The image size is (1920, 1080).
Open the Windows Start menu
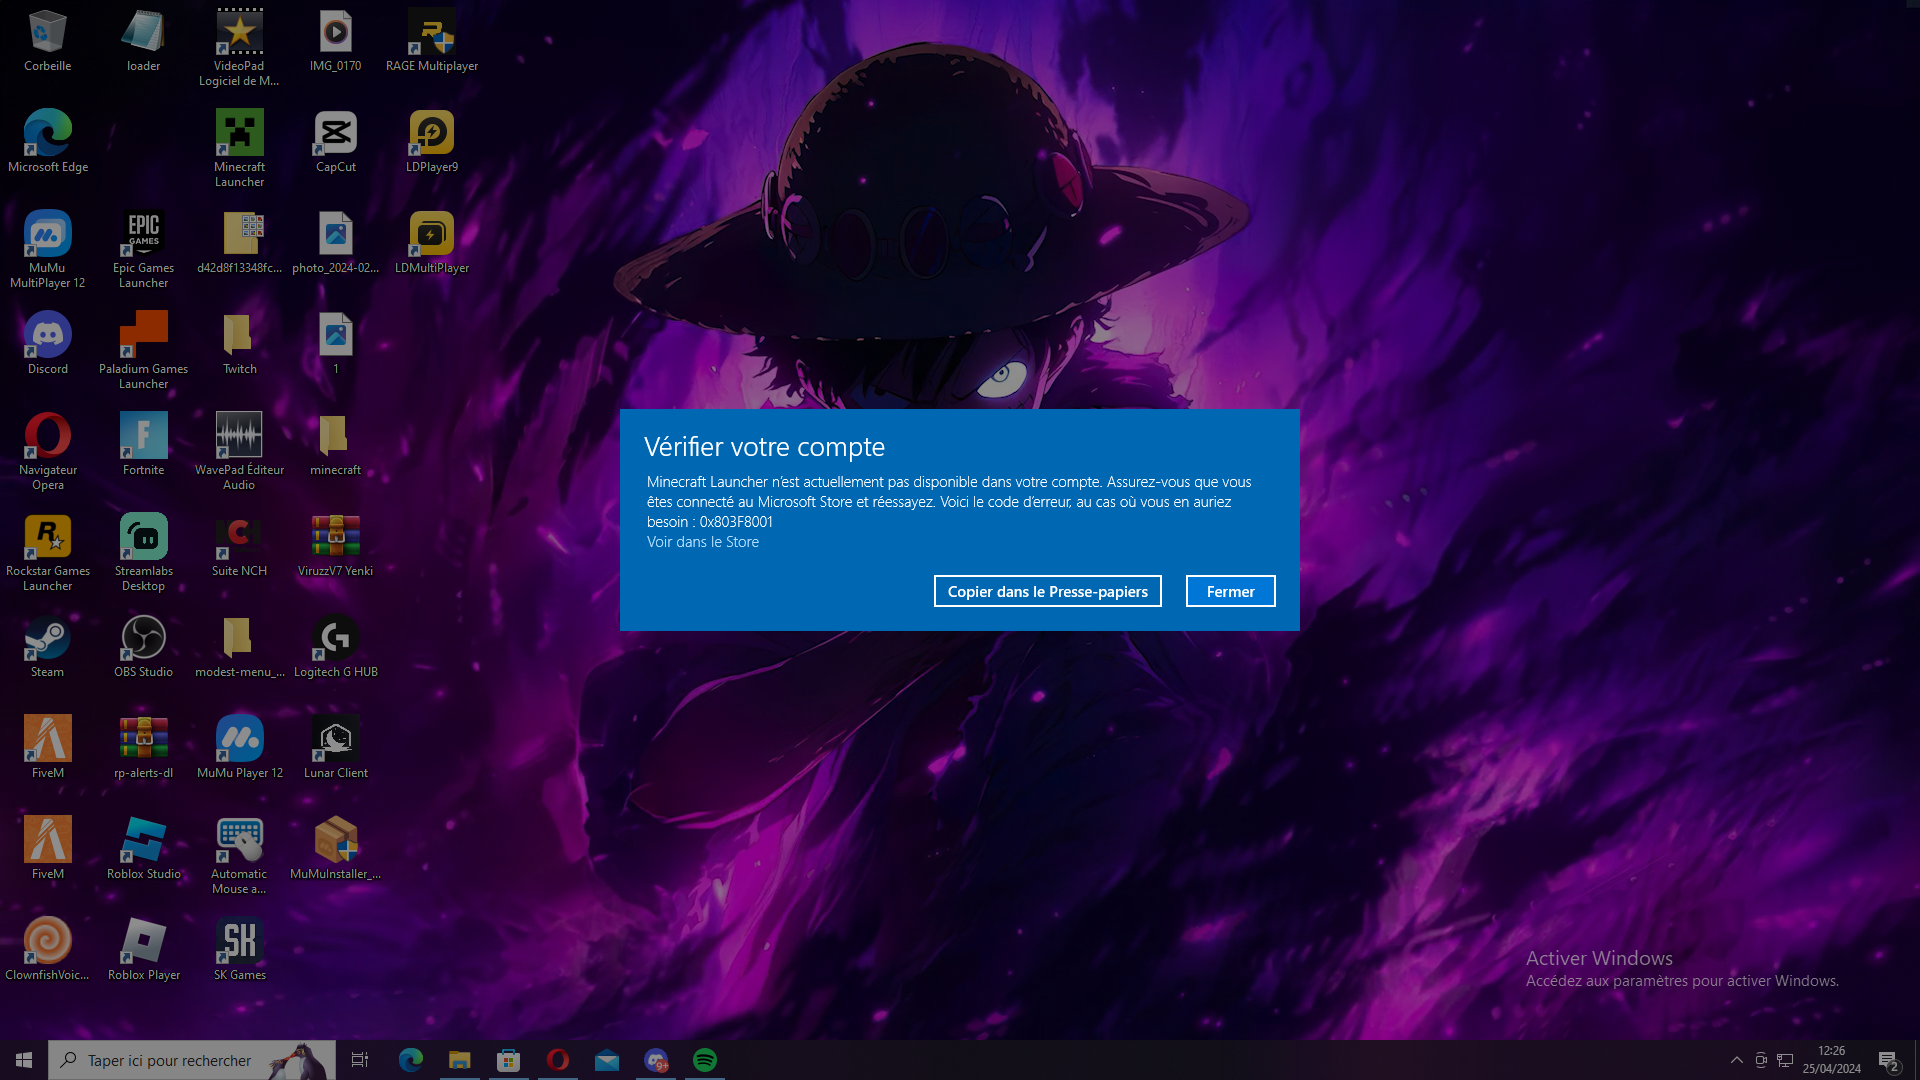24,1060
